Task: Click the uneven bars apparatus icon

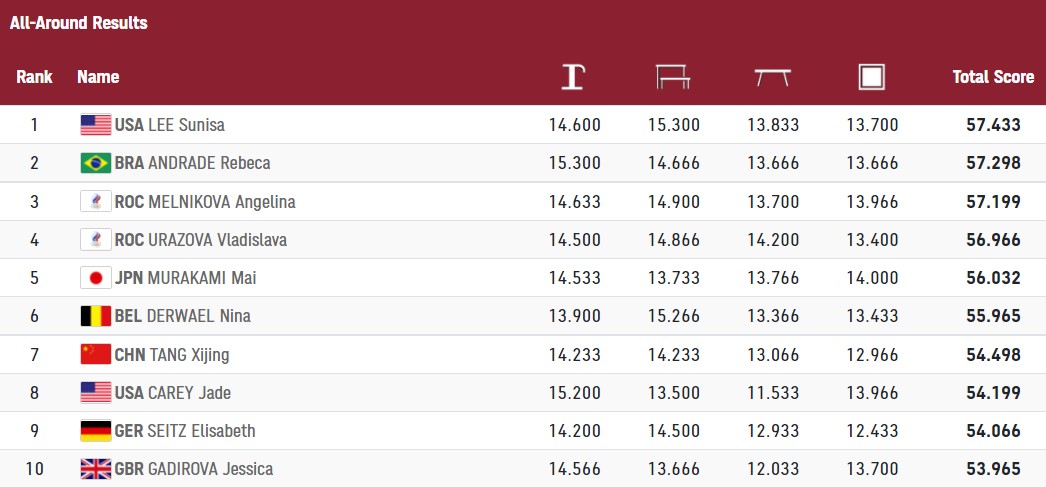Action: tap(673, 77)
